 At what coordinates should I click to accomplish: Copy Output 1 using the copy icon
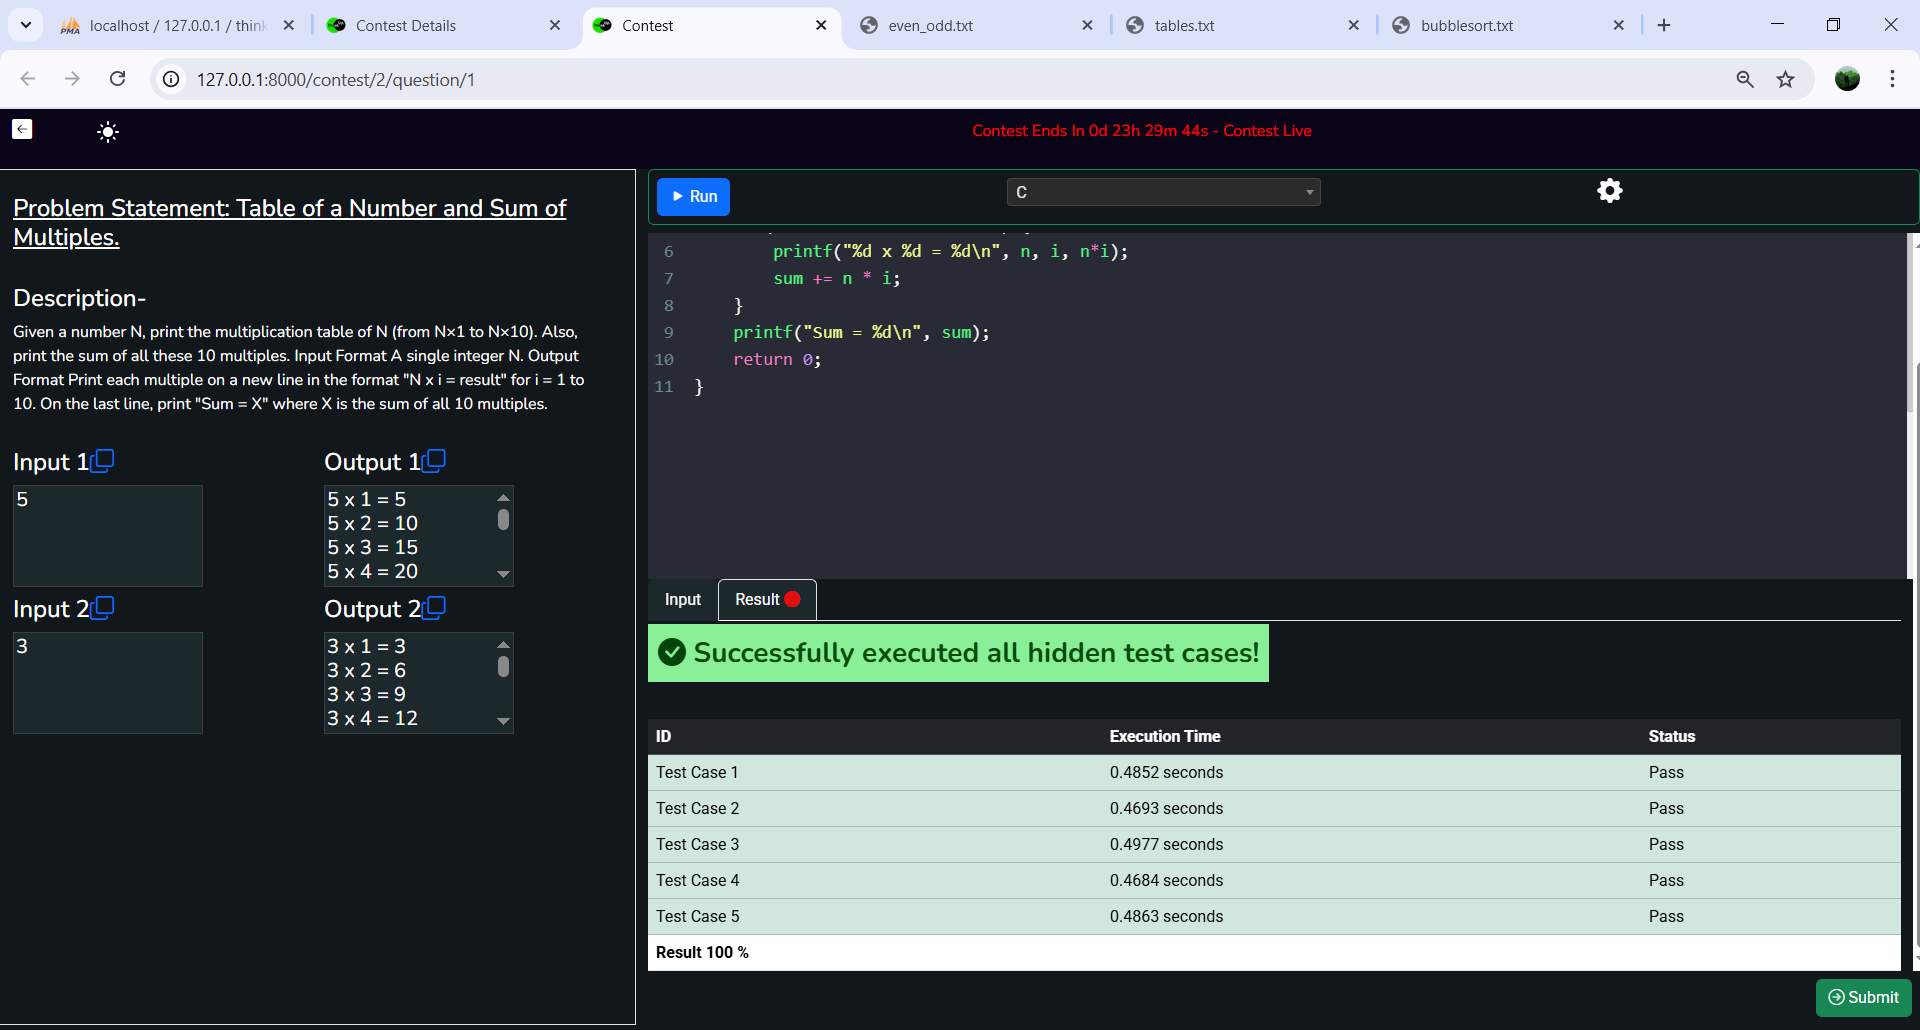[434, 461]
